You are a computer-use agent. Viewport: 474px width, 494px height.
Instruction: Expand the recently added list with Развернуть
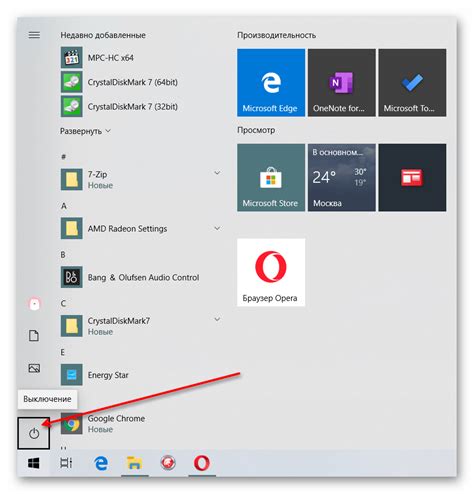tap(85, 131)
